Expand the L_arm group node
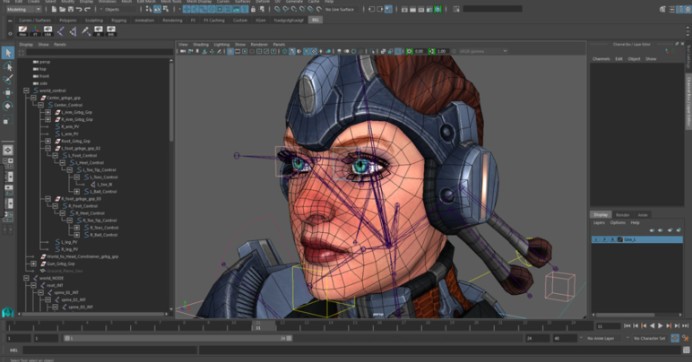The height and width of the screenshot is (362, 692). coord(48,112)
